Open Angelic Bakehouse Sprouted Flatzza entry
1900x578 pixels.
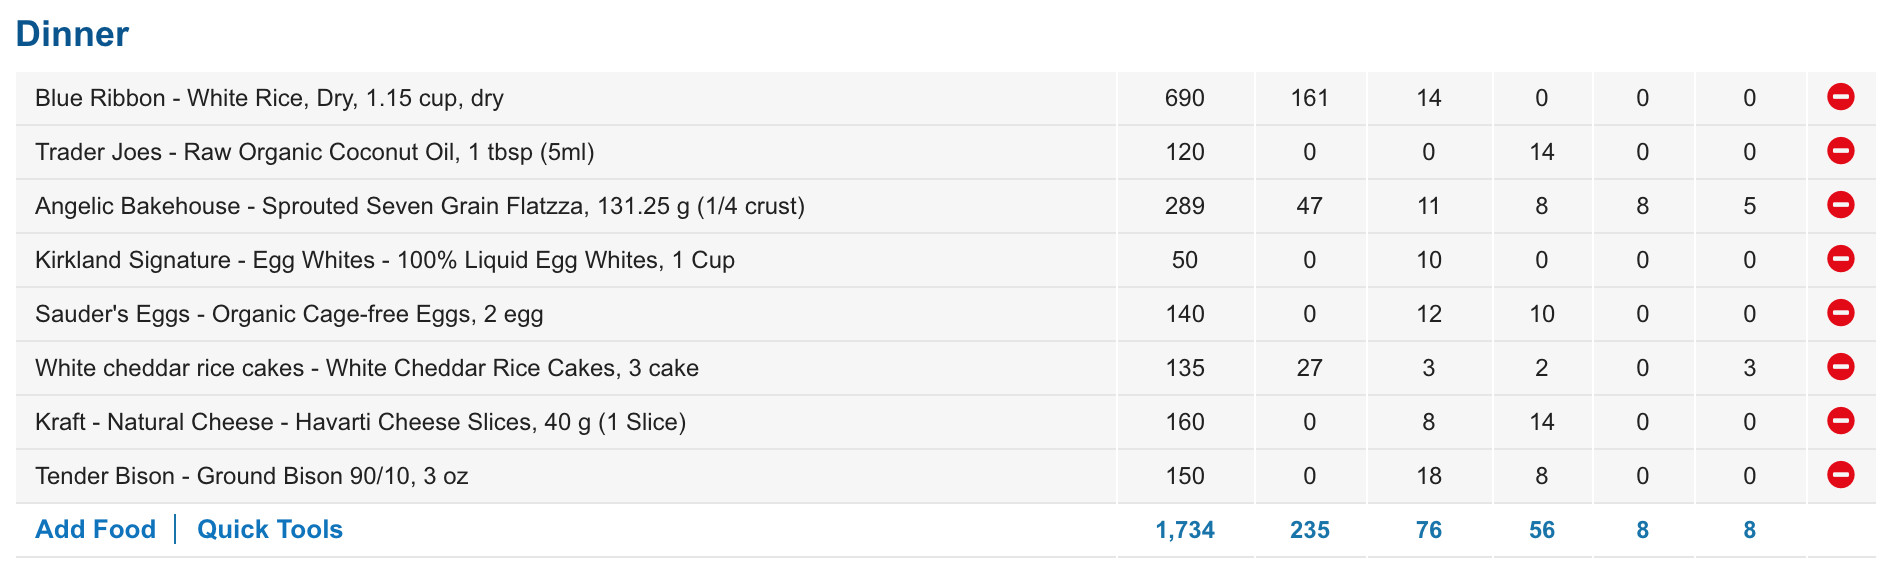[420, 206]
